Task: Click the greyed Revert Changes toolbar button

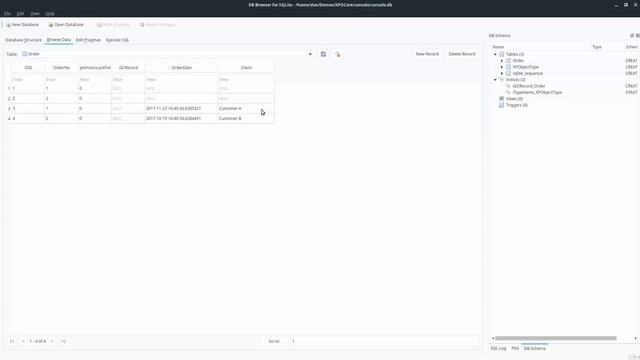Action: [158, 24]
